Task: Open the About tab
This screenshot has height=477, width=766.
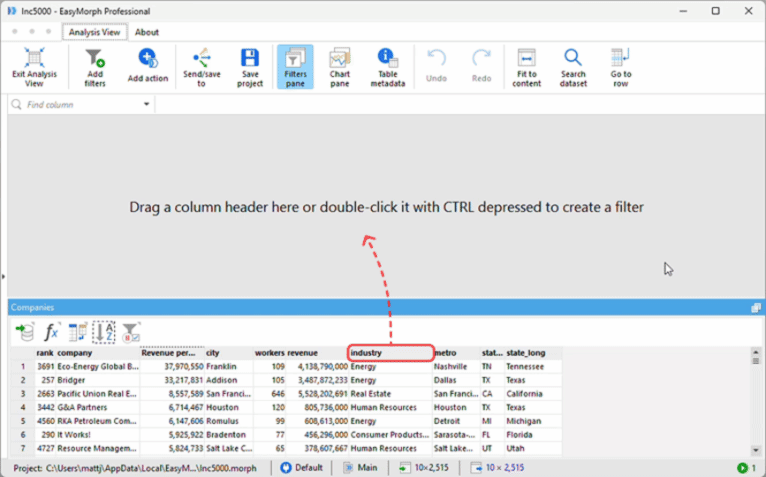Action: [x=147, y=32]
